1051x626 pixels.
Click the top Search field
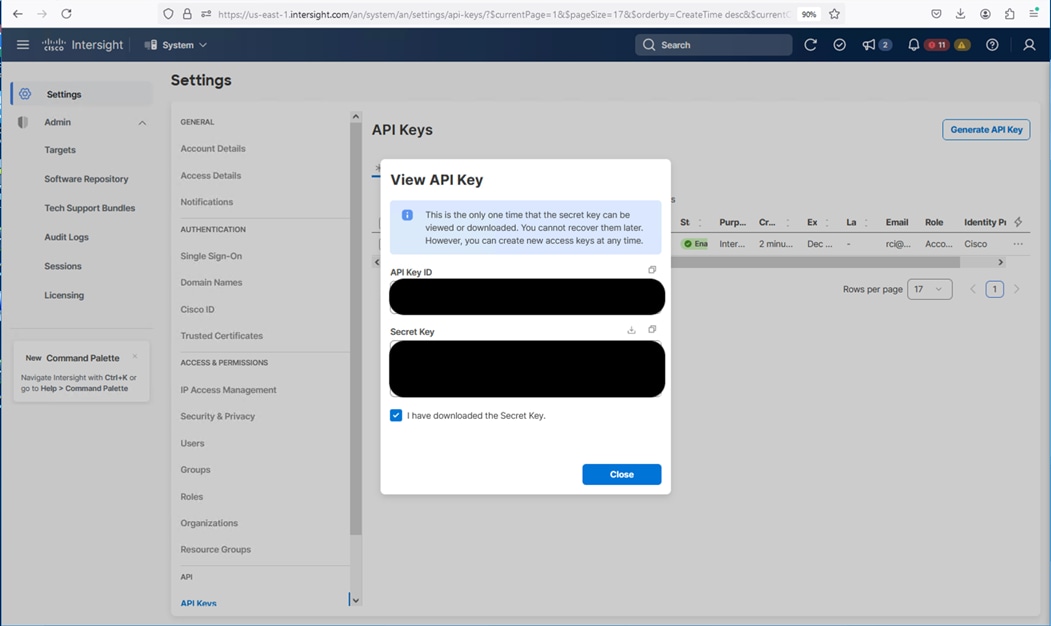[x=714, y=45]
